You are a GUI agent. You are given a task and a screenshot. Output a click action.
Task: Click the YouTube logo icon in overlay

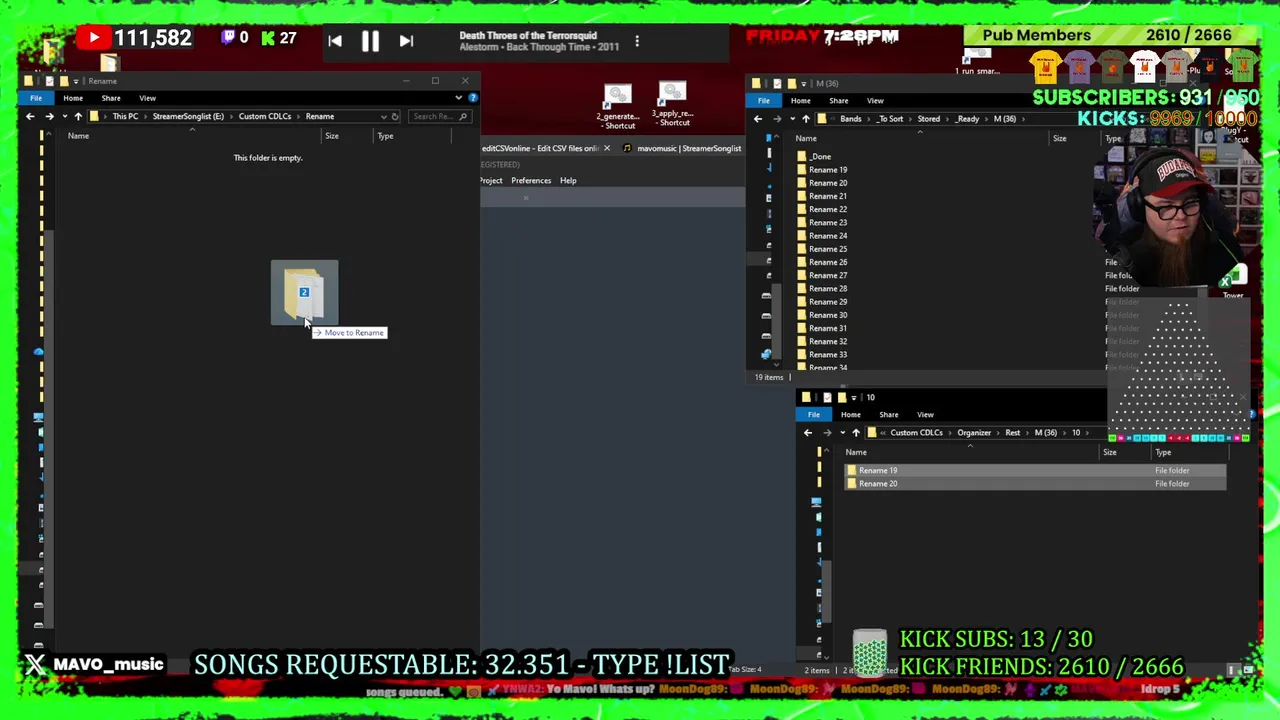94,38
